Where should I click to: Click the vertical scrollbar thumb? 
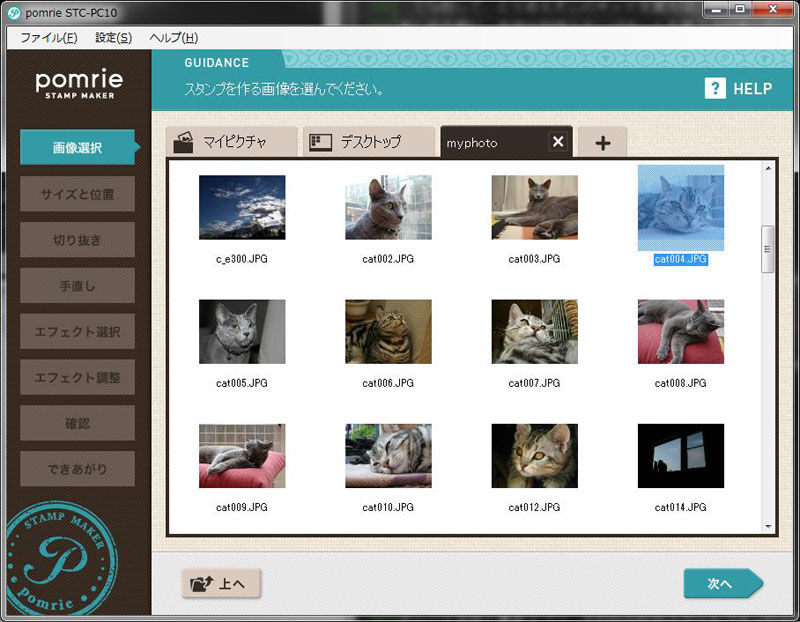767,250
